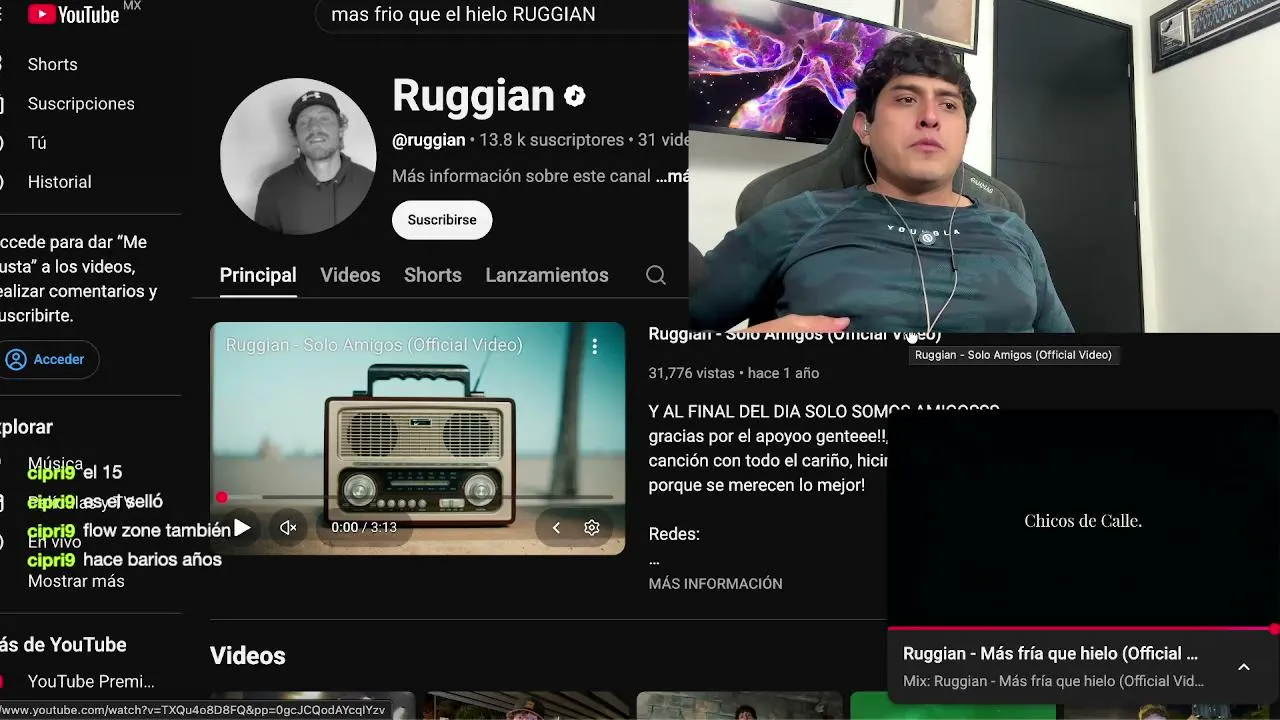Subscribe with the Suscribirse button
The image size is (1280, 720).
(442, 220)
